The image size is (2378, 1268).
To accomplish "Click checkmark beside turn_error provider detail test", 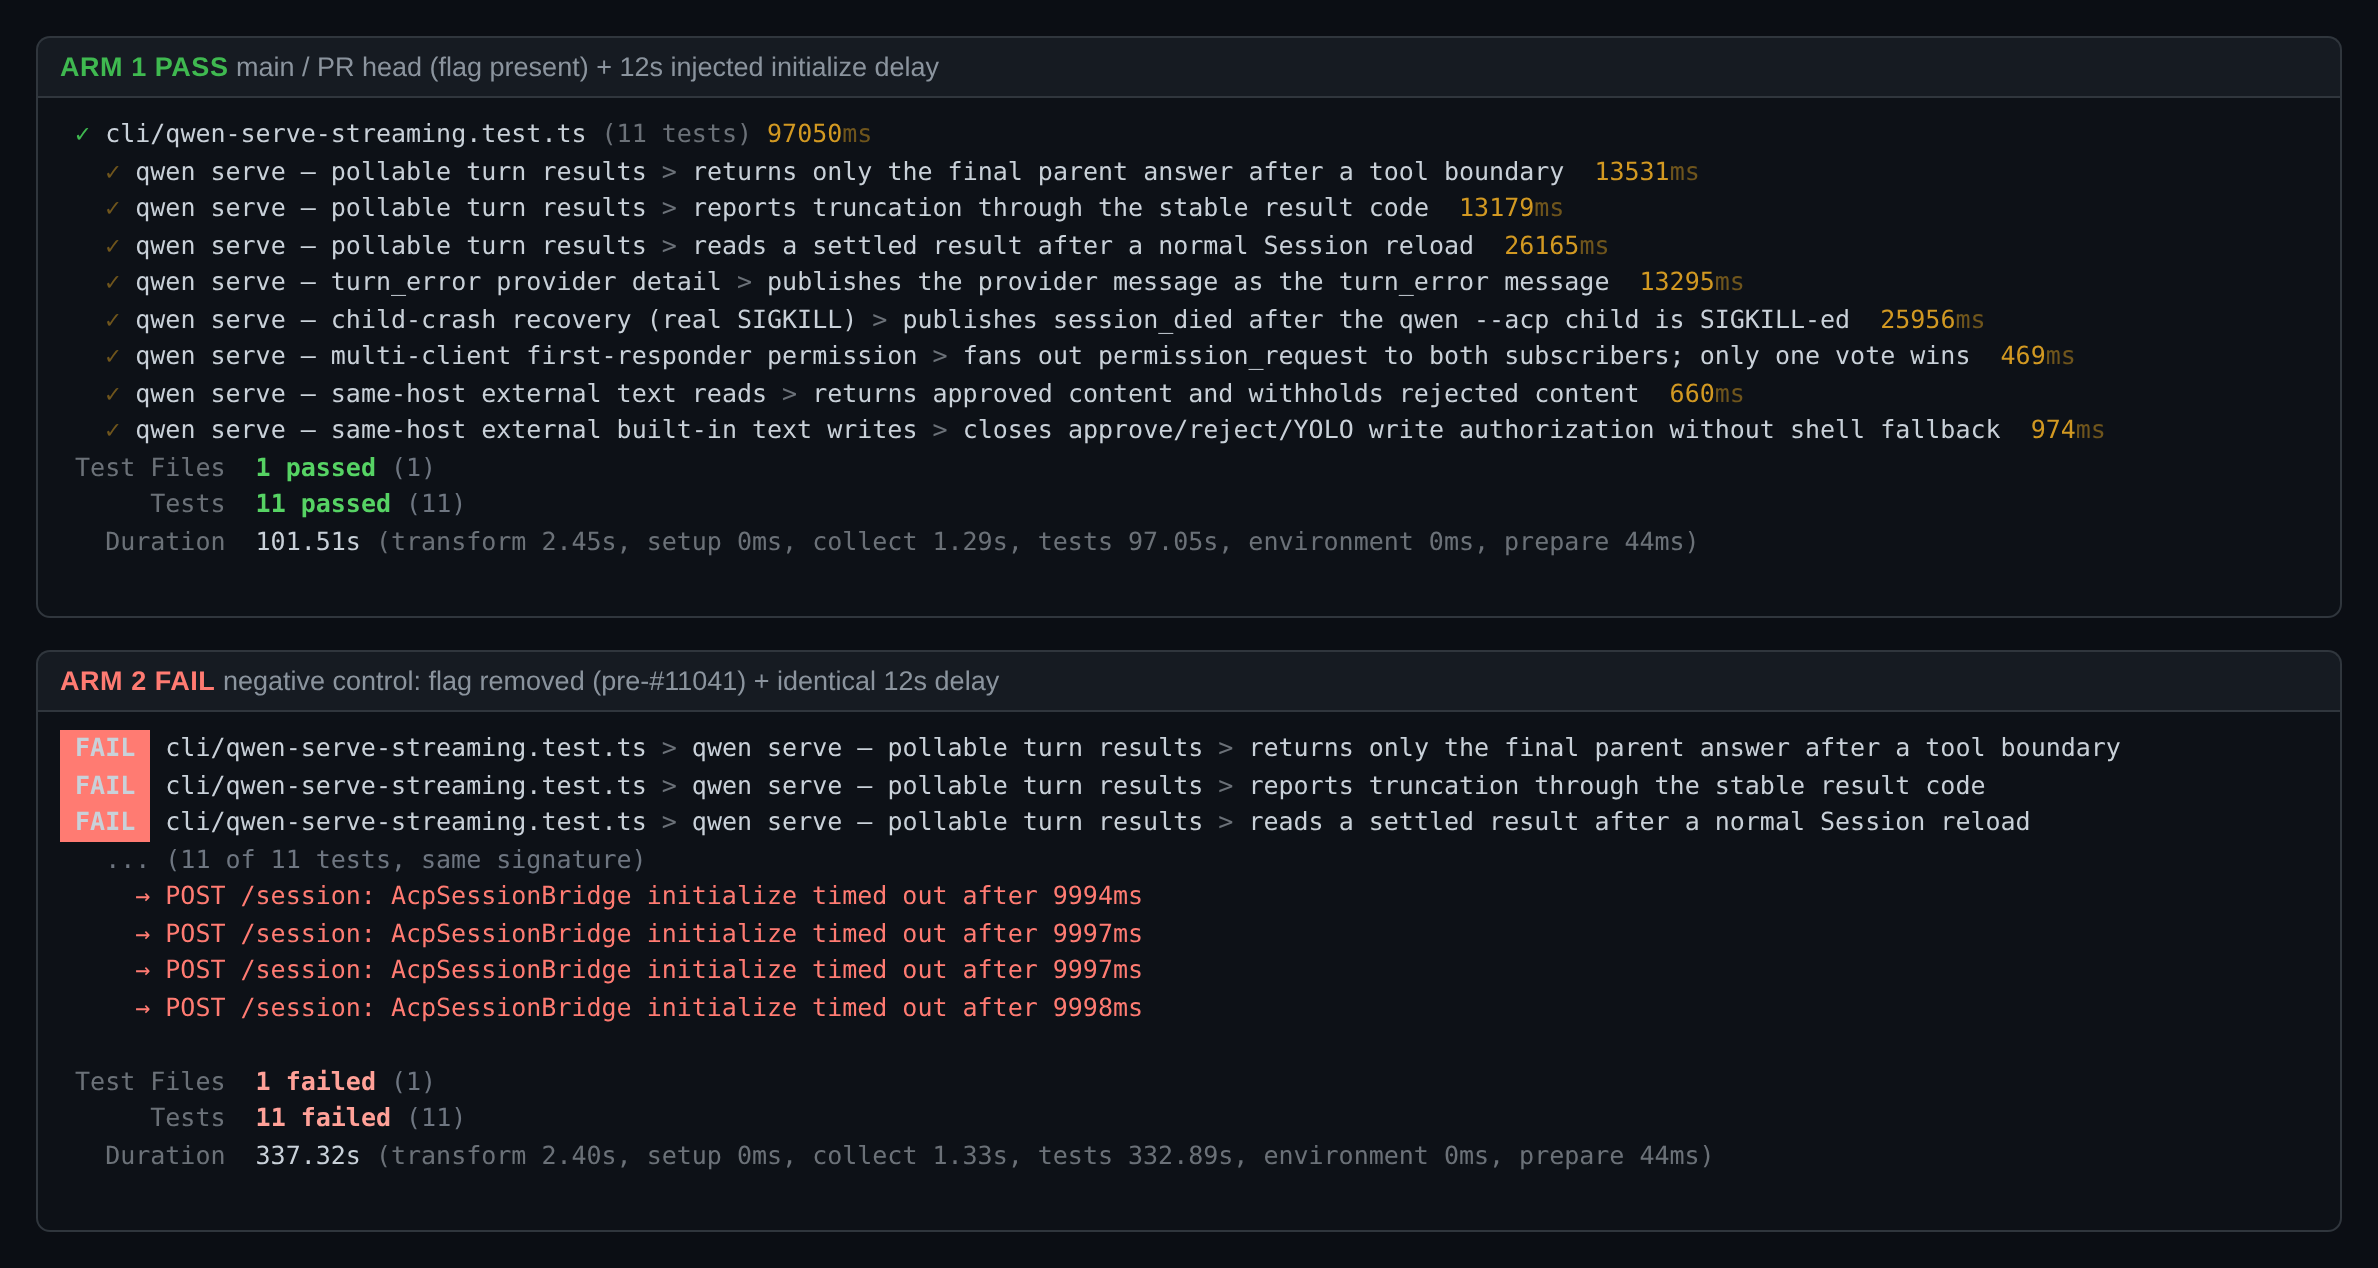I will pos(113,282).
